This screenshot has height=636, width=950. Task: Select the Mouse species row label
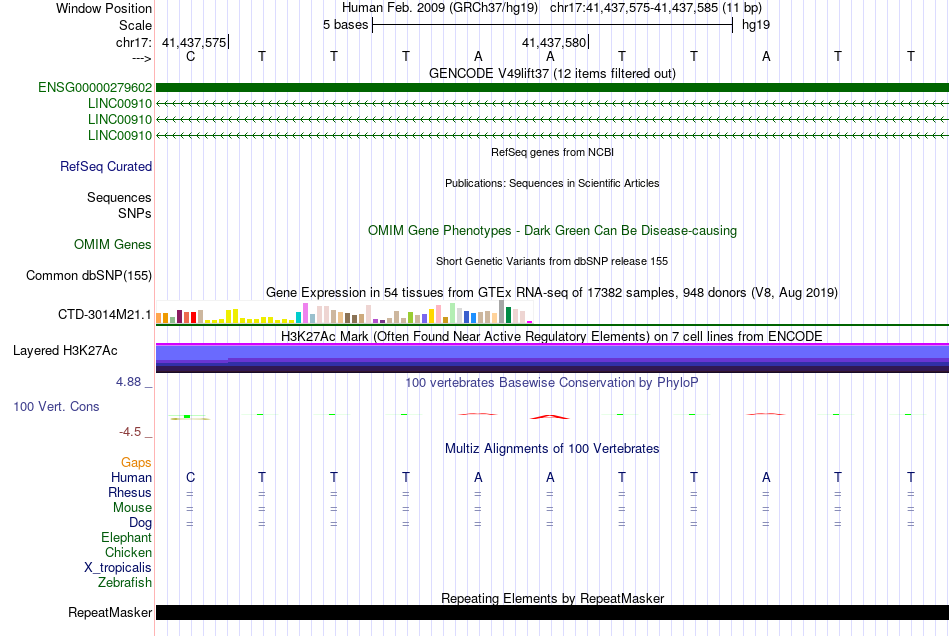(x=132, y=508)
